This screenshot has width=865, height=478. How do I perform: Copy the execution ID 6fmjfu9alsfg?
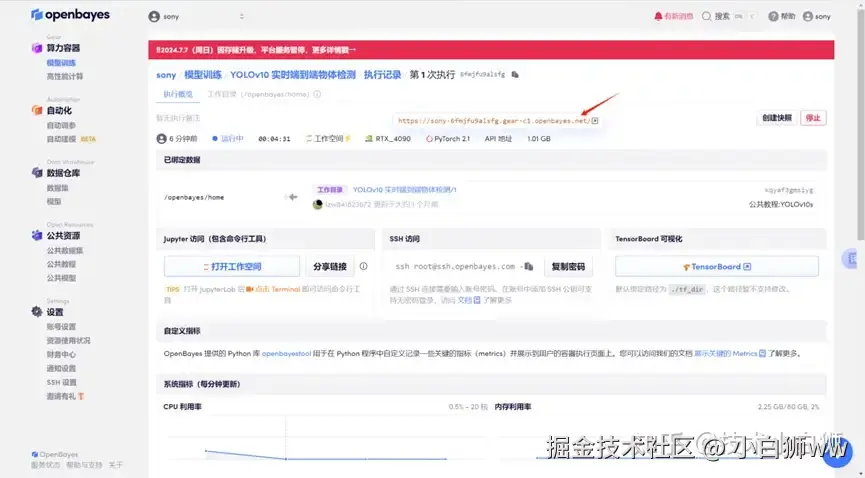[x=515, y=75]
